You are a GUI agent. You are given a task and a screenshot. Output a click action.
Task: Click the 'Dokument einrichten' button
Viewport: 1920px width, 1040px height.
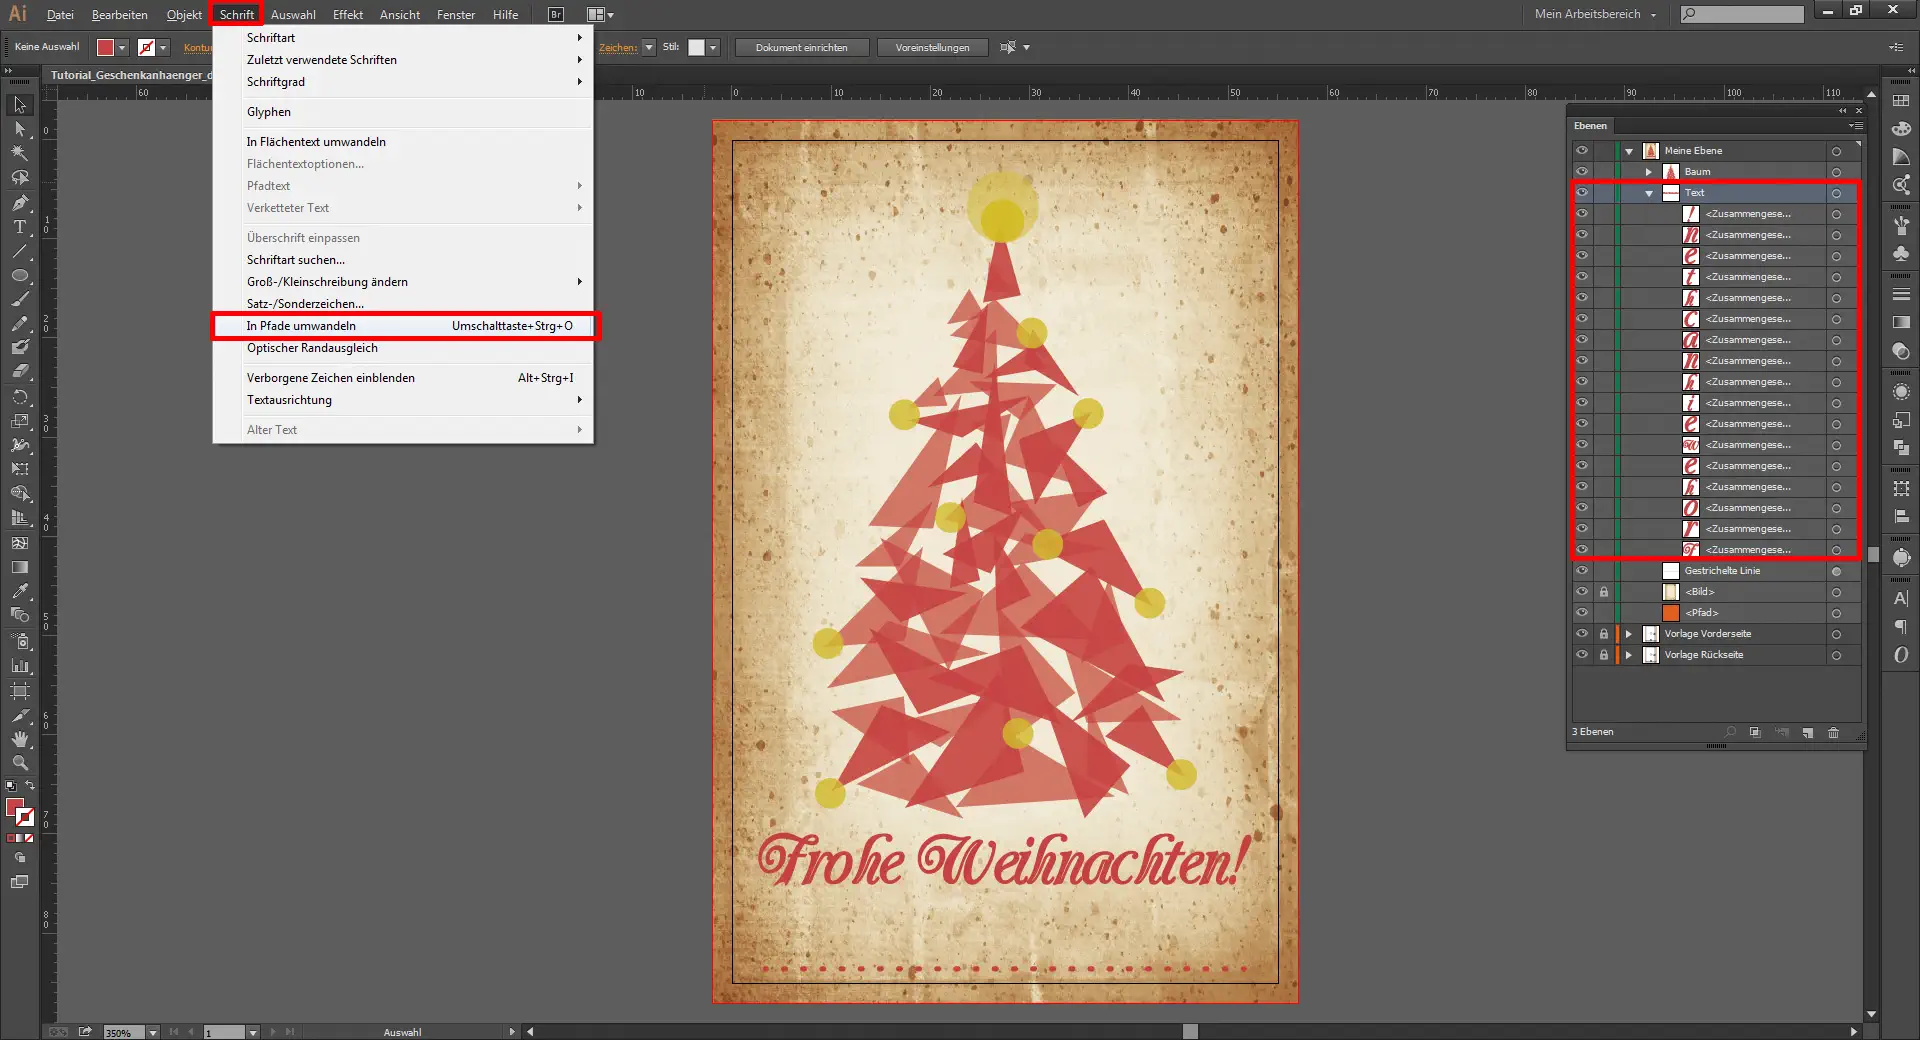(x=801, y=47)
